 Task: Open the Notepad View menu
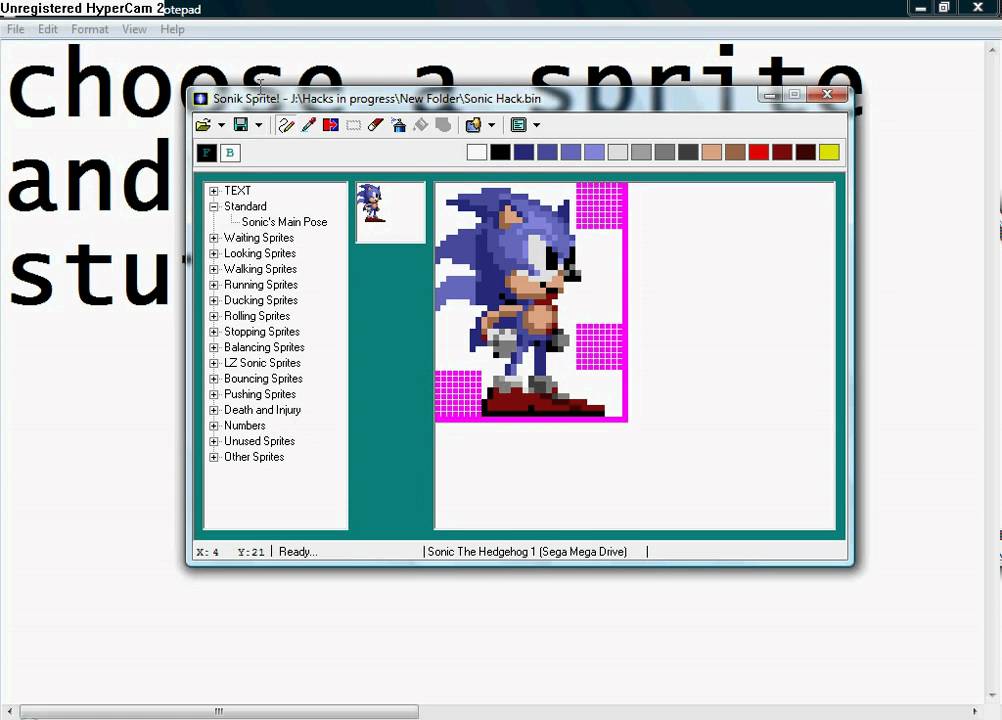[134, 29]
